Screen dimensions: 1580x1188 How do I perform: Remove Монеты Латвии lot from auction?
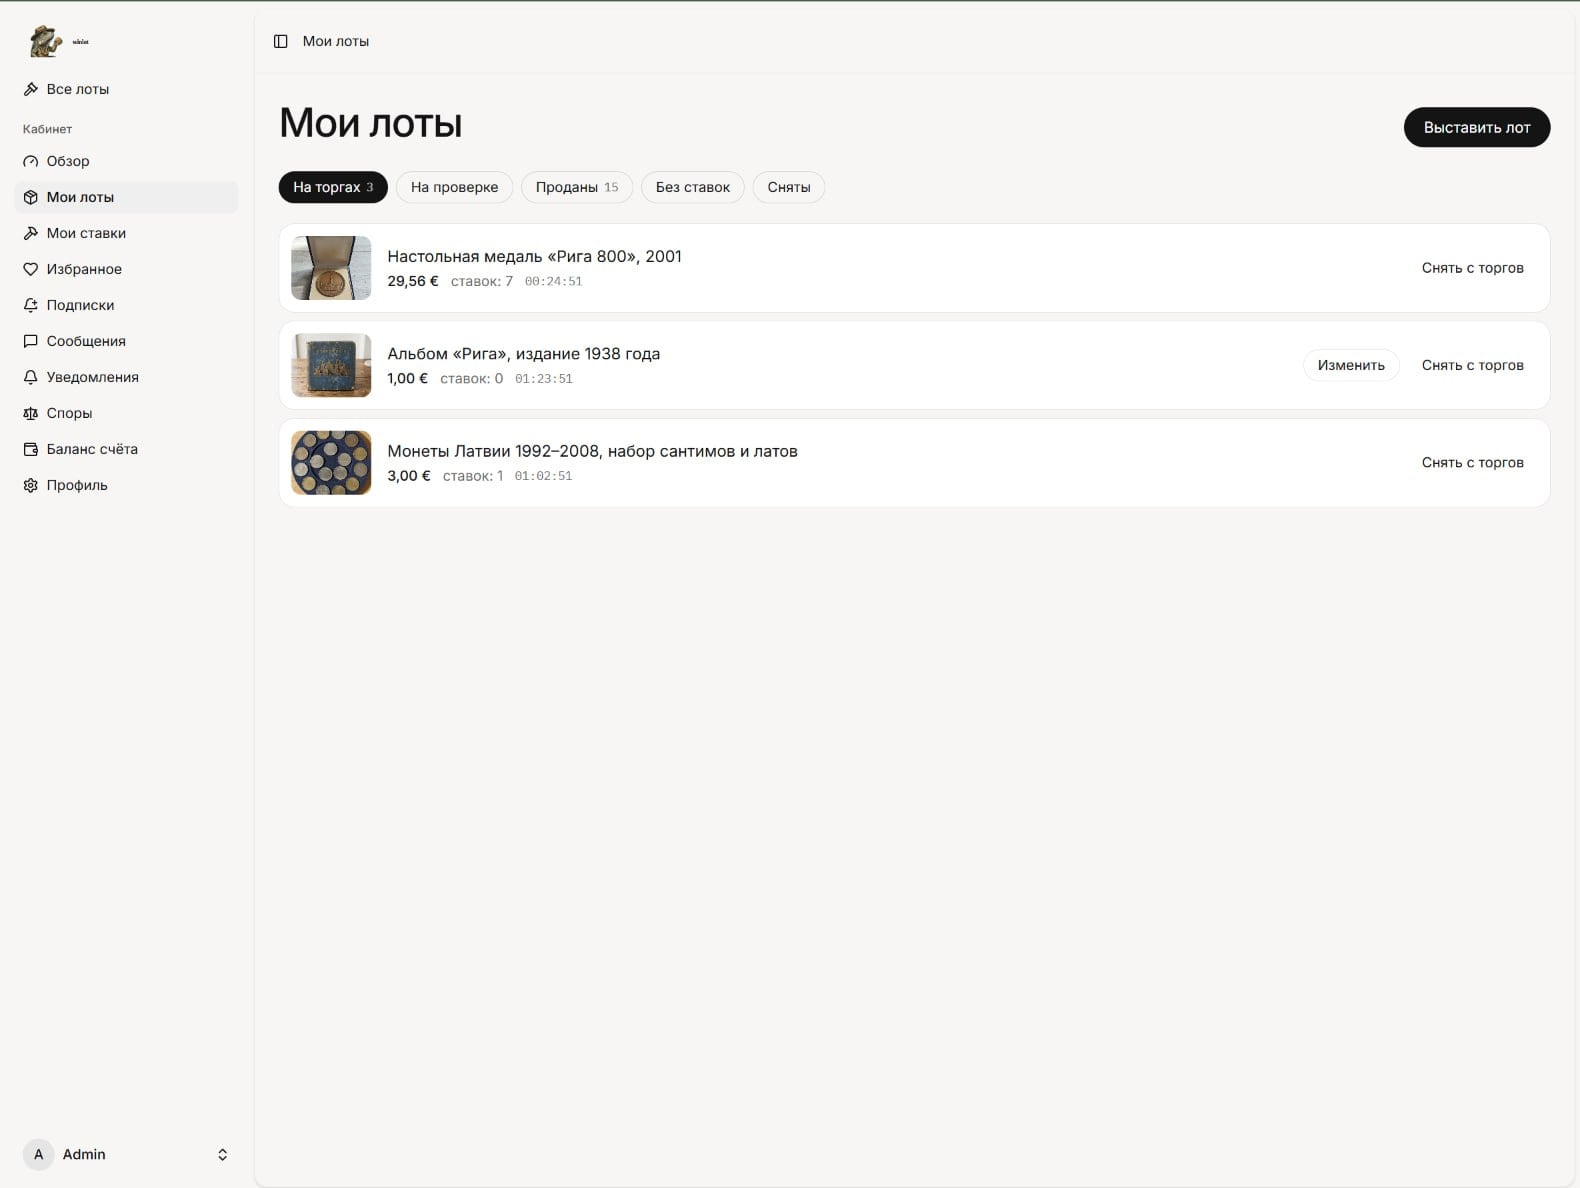[1473, 462]
